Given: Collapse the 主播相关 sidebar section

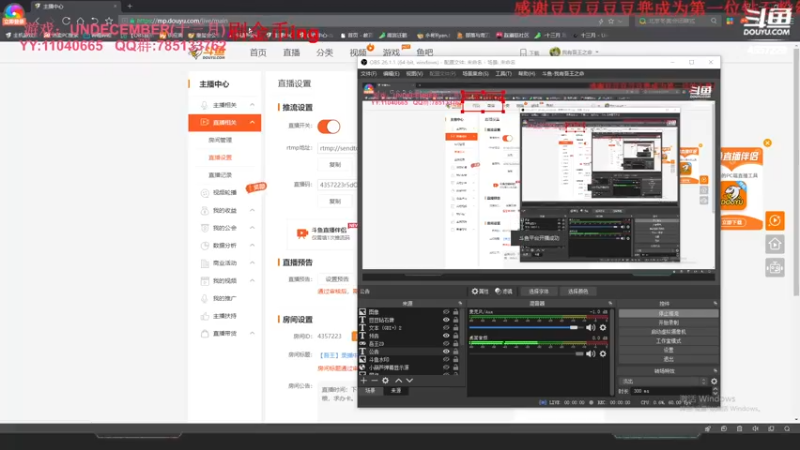Looking at the screenshot, I should click(252, 105).
